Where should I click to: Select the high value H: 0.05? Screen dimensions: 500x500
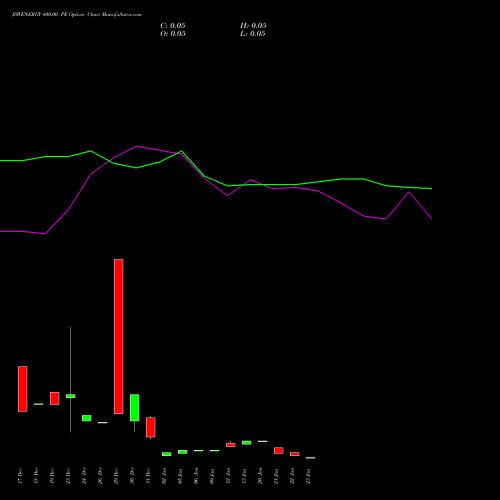pos(253,26)
